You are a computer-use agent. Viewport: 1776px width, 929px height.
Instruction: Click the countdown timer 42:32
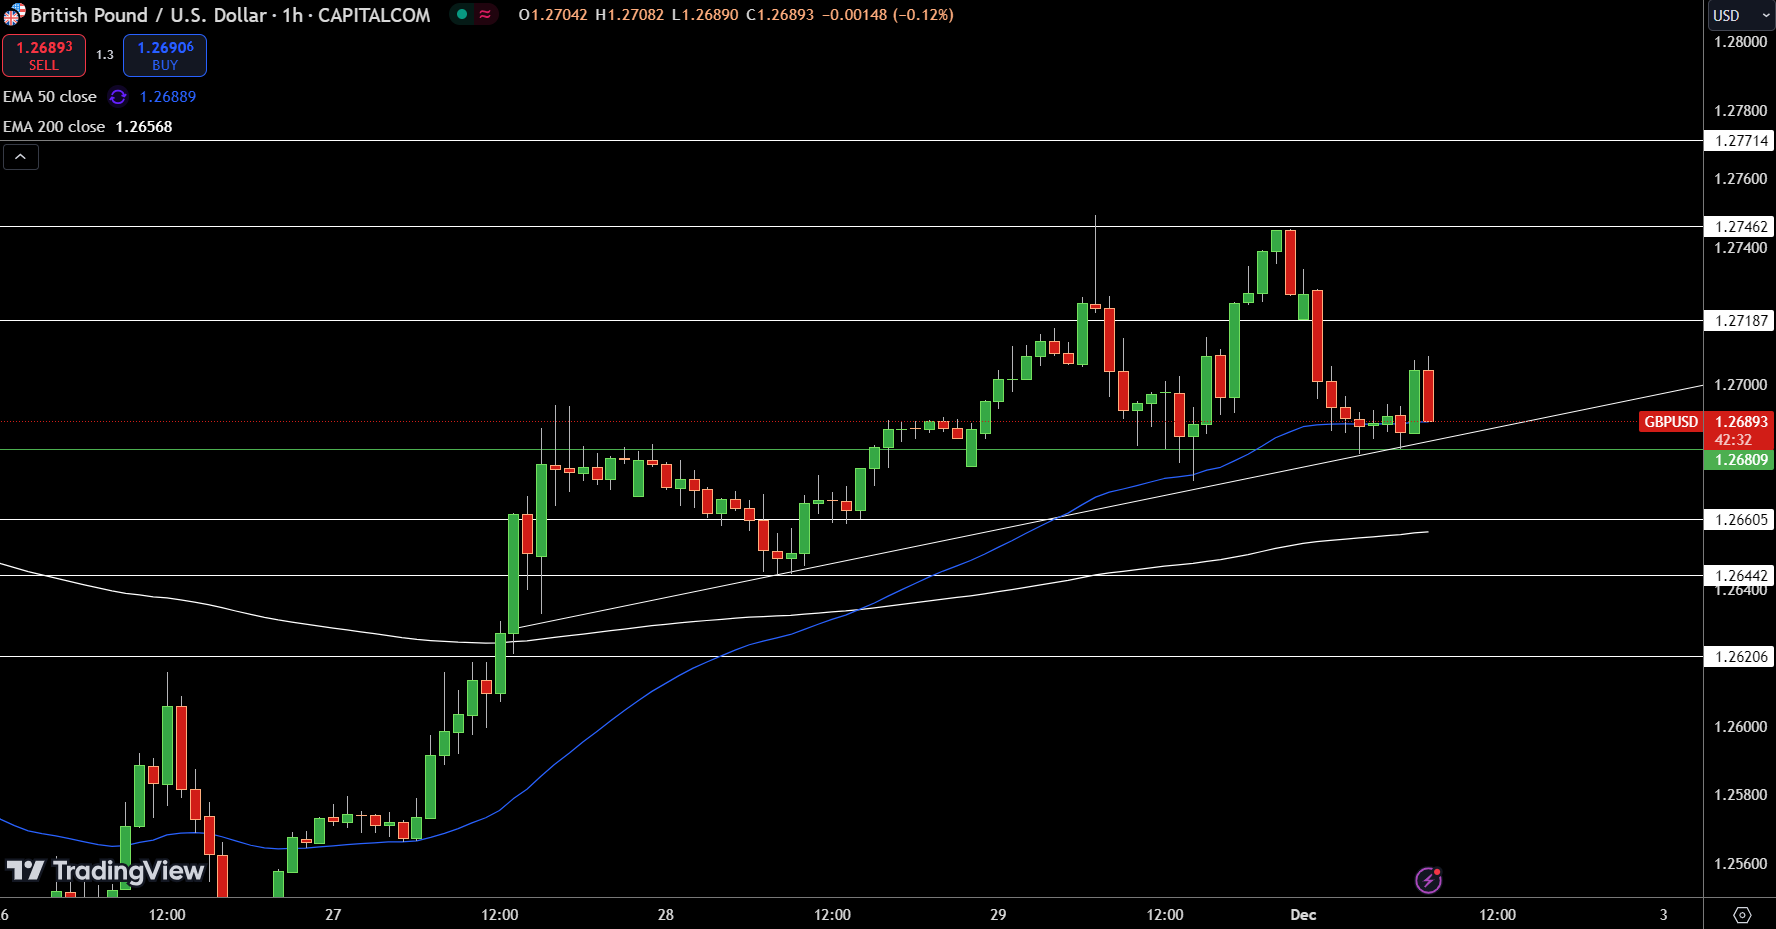[x=1734, y=440]
